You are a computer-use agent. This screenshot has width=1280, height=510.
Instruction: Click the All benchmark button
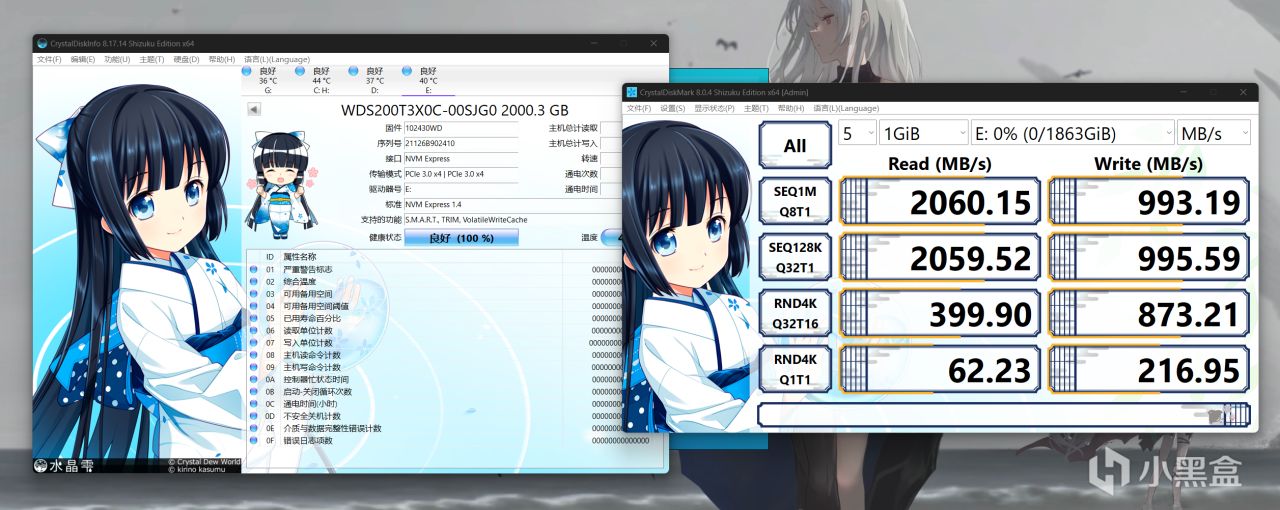click(x=795, y=146)
